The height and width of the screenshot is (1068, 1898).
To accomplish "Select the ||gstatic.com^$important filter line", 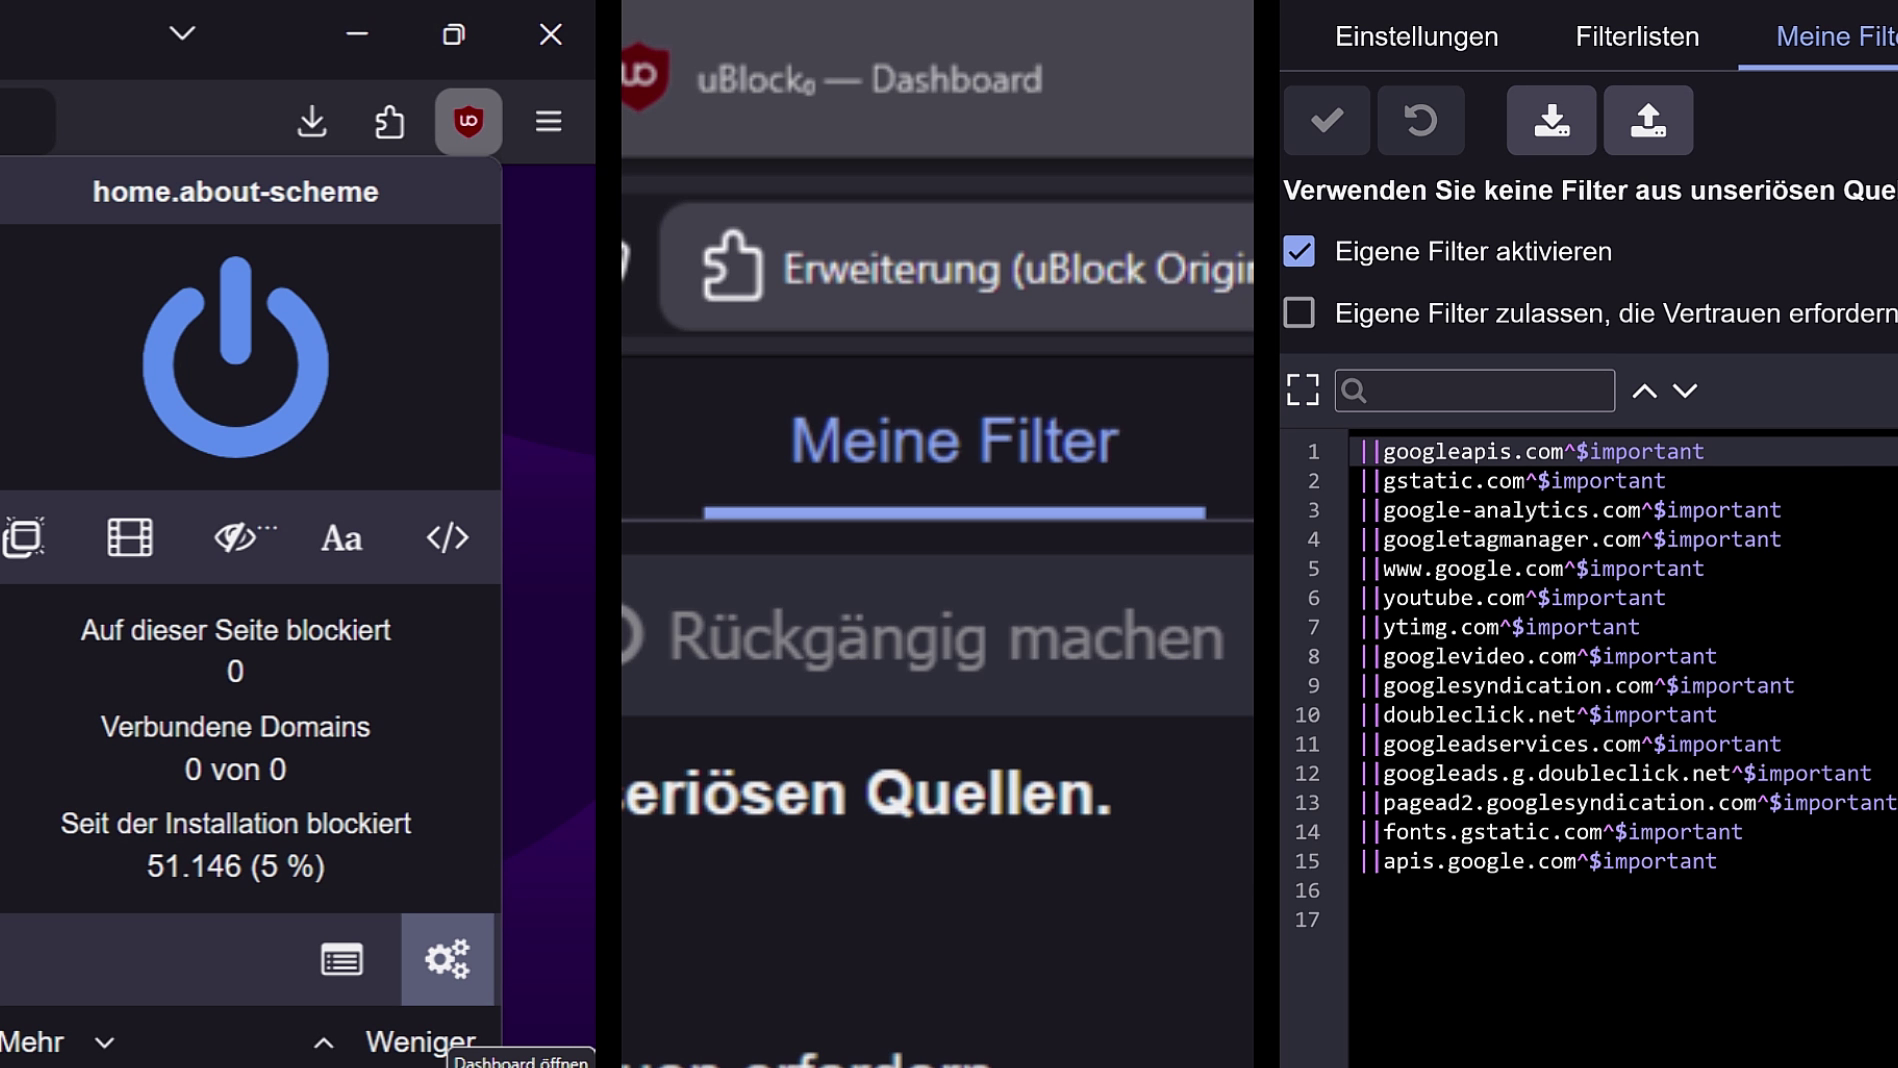I will (1512, 481).
